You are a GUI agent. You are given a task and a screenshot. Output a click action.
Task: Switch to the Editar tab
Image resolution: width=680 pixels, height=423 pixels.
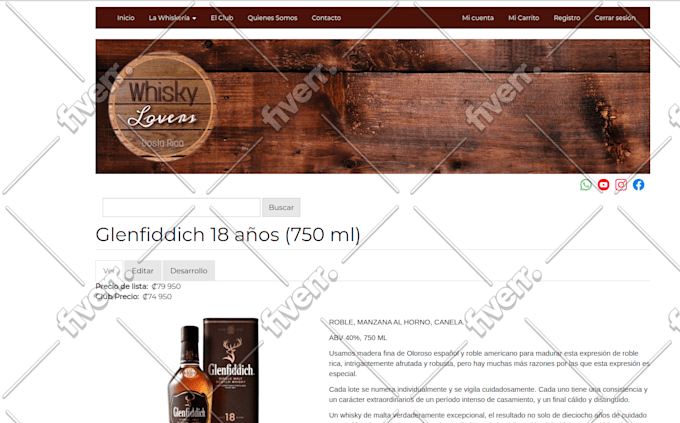[143, 271]
